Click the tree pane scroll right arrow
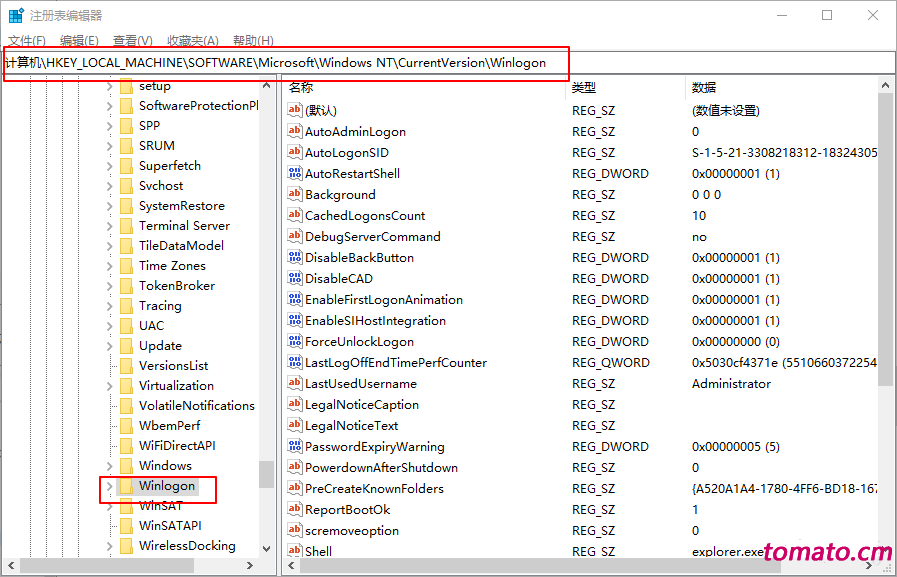The width and height of the screenshot is (897, 577). (249, 566)
